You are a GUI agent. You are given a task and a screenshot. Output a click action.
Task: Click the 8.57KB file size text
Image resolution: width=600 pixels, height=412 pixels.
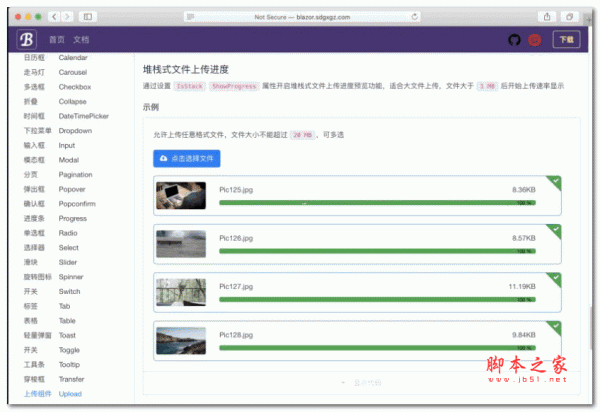(x=524, y=238)
